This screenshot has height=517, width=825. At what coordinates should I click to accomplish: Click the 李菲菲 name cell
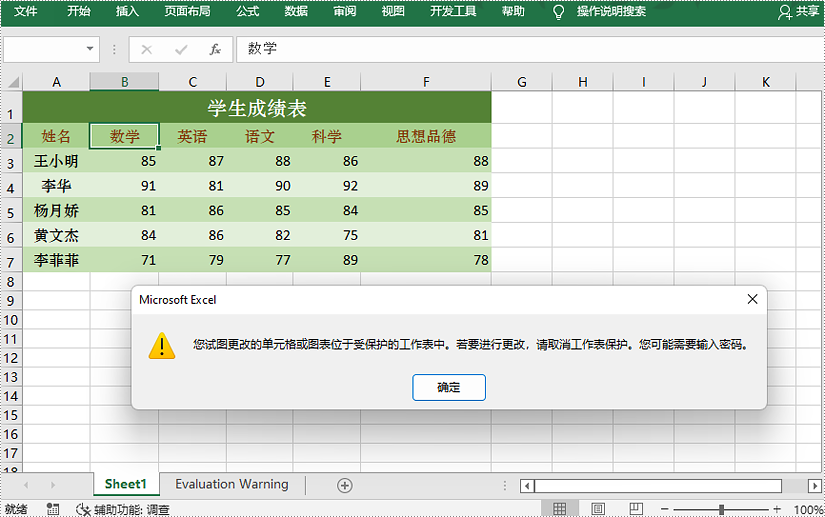56,260
